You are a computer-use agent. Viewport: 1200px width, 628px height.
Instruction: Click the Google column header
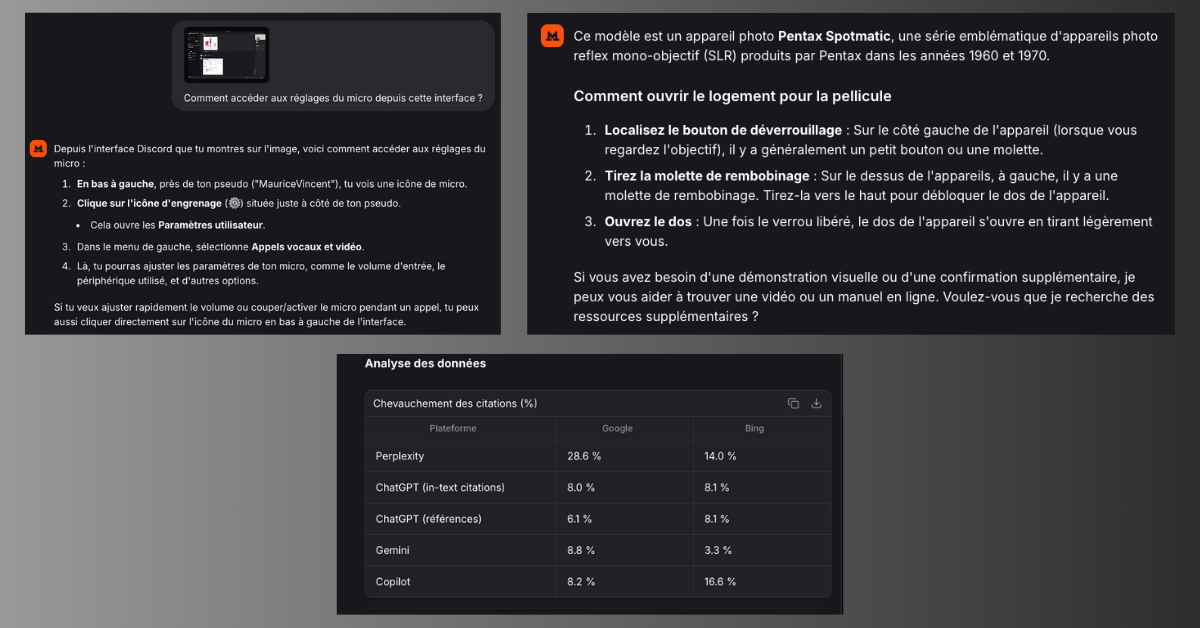617,428
